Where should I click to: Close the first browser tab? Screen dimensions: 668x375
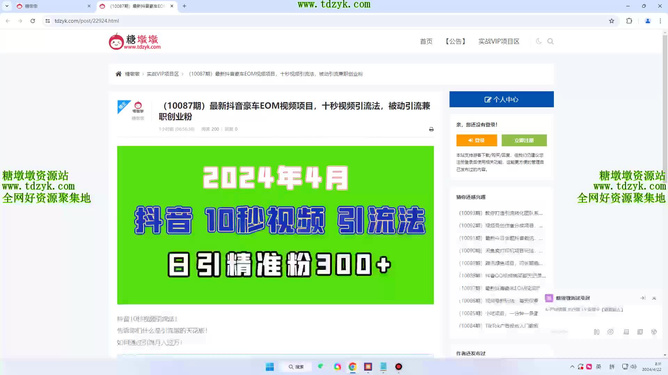click(89, 6)
